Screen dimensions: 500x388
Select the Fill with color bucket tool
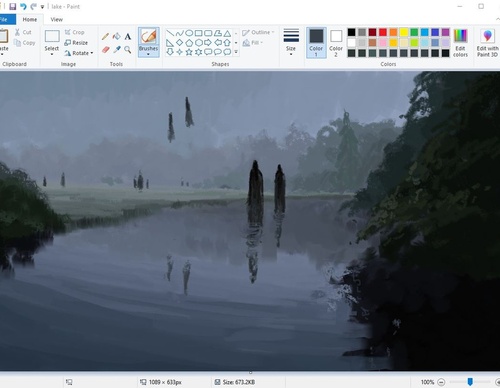coord(116,36)
